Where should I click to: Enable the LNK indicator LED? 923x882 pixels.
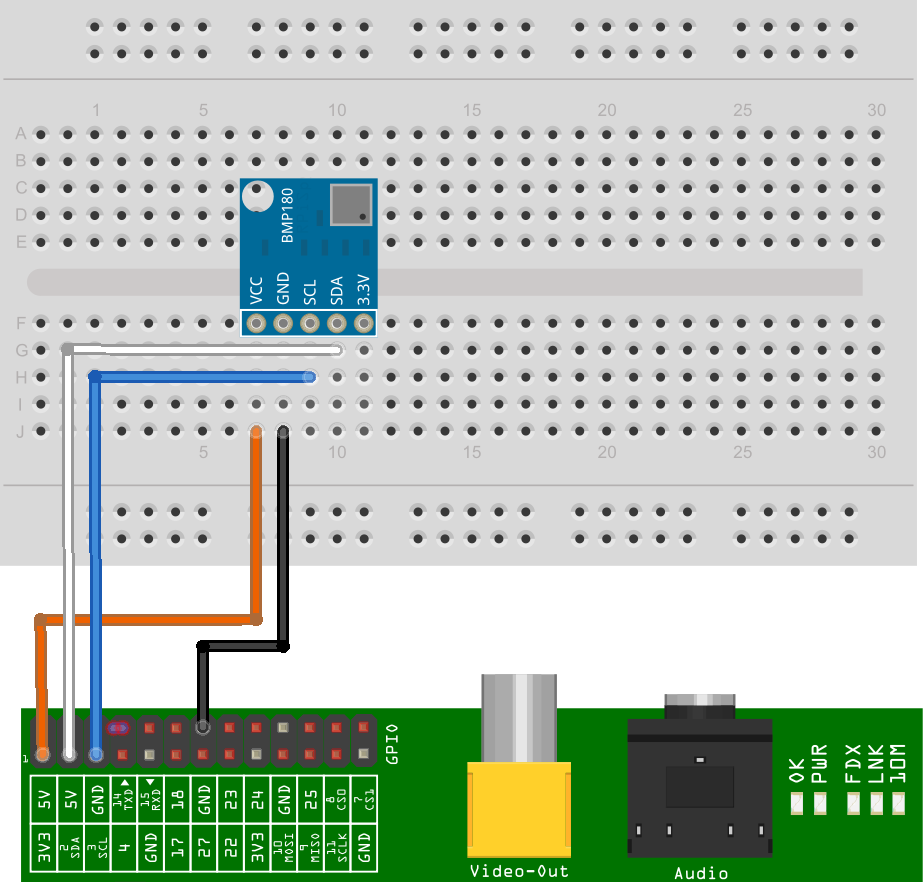[877, 803]
